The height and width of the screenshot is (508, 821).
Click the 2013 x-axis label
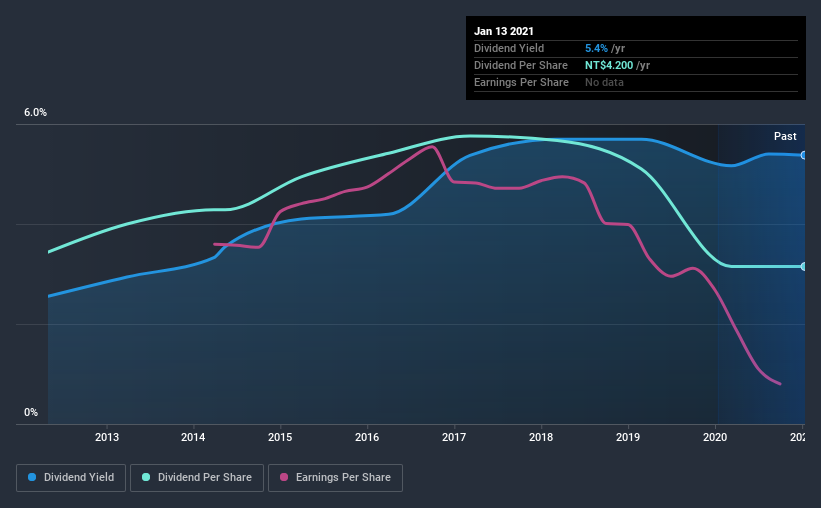coord(107,437)
